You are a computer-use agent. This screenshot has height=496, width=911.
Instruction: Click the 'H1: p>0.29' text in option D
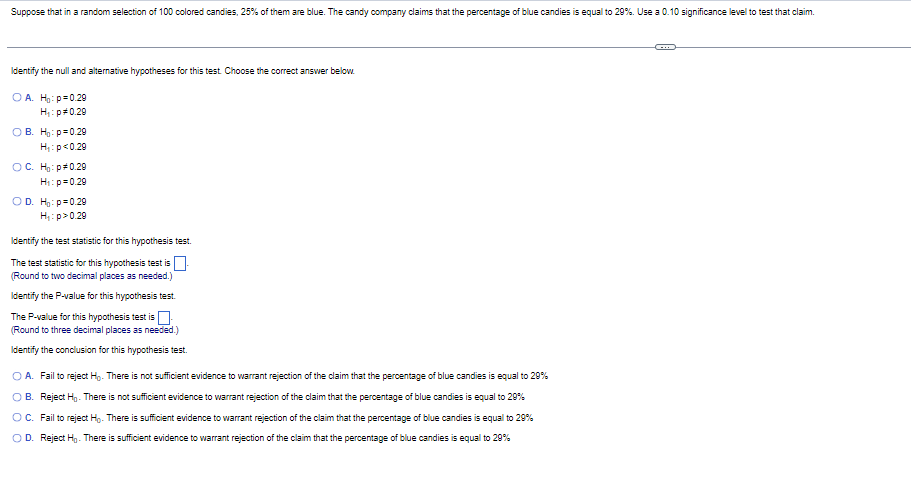tap(63, 216)
